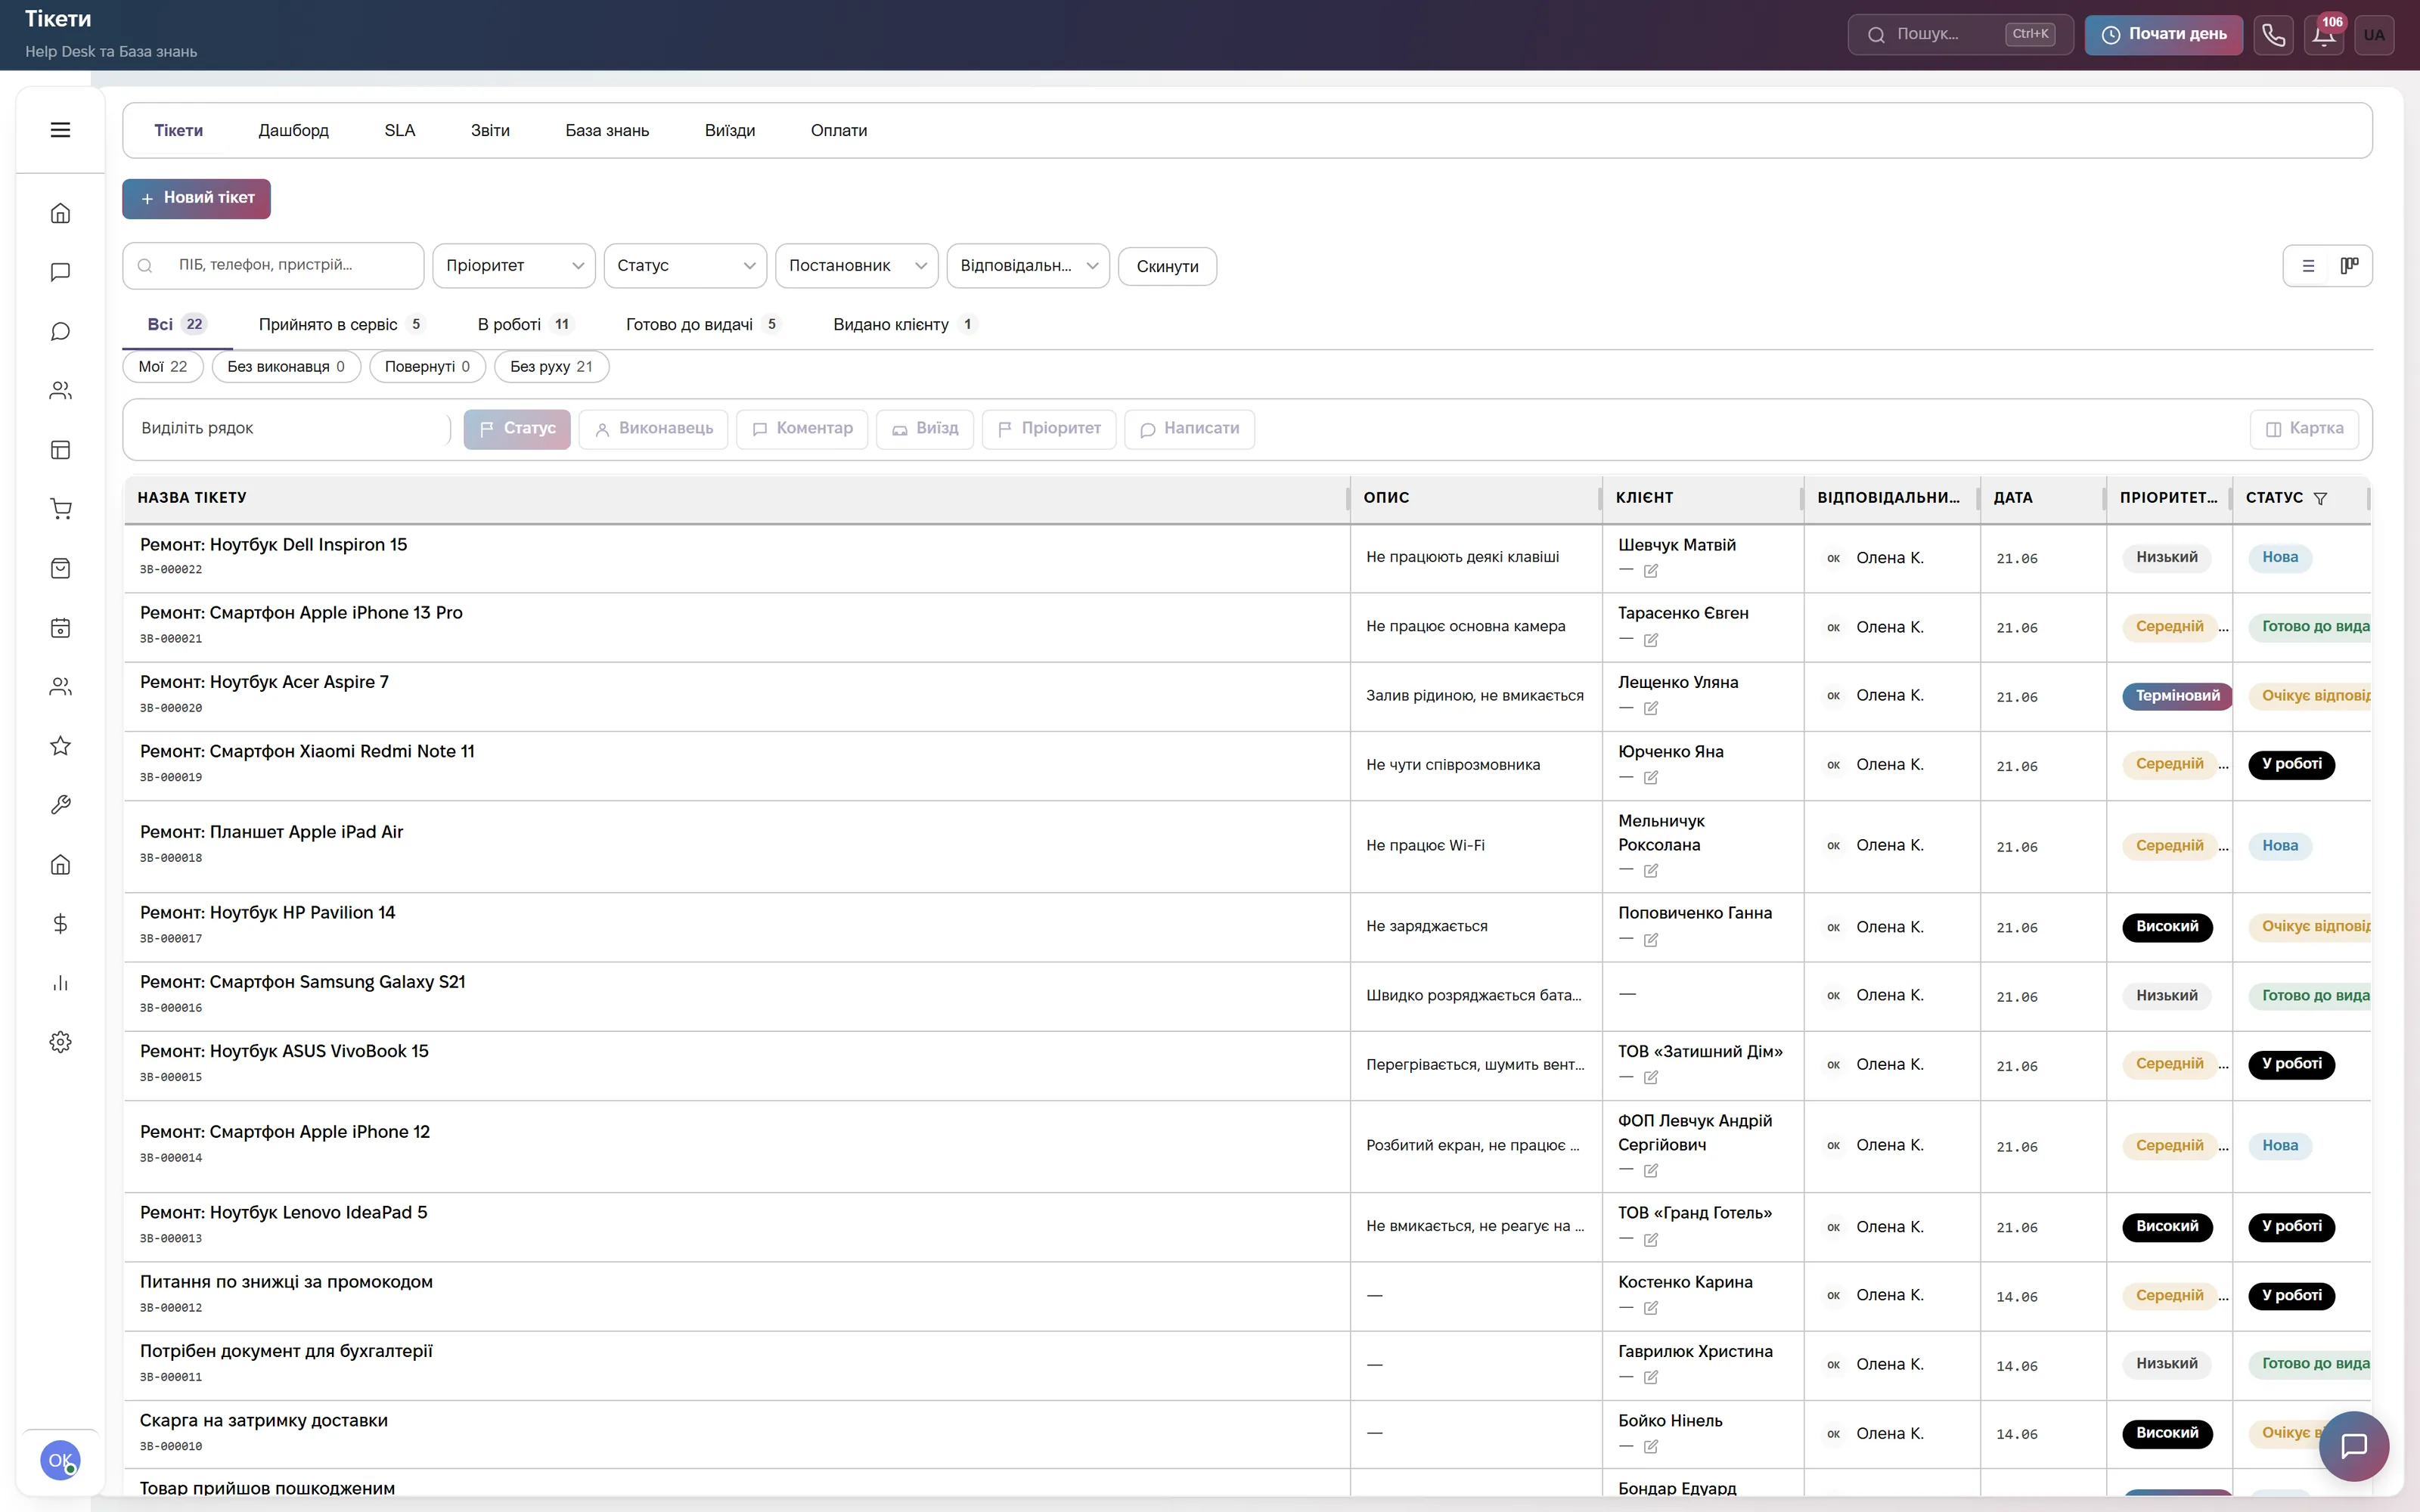This screenshot has height=1512, width=2420.
Task: Click Терміновий priority badge on Acer row
Action: click(2177, 696)
